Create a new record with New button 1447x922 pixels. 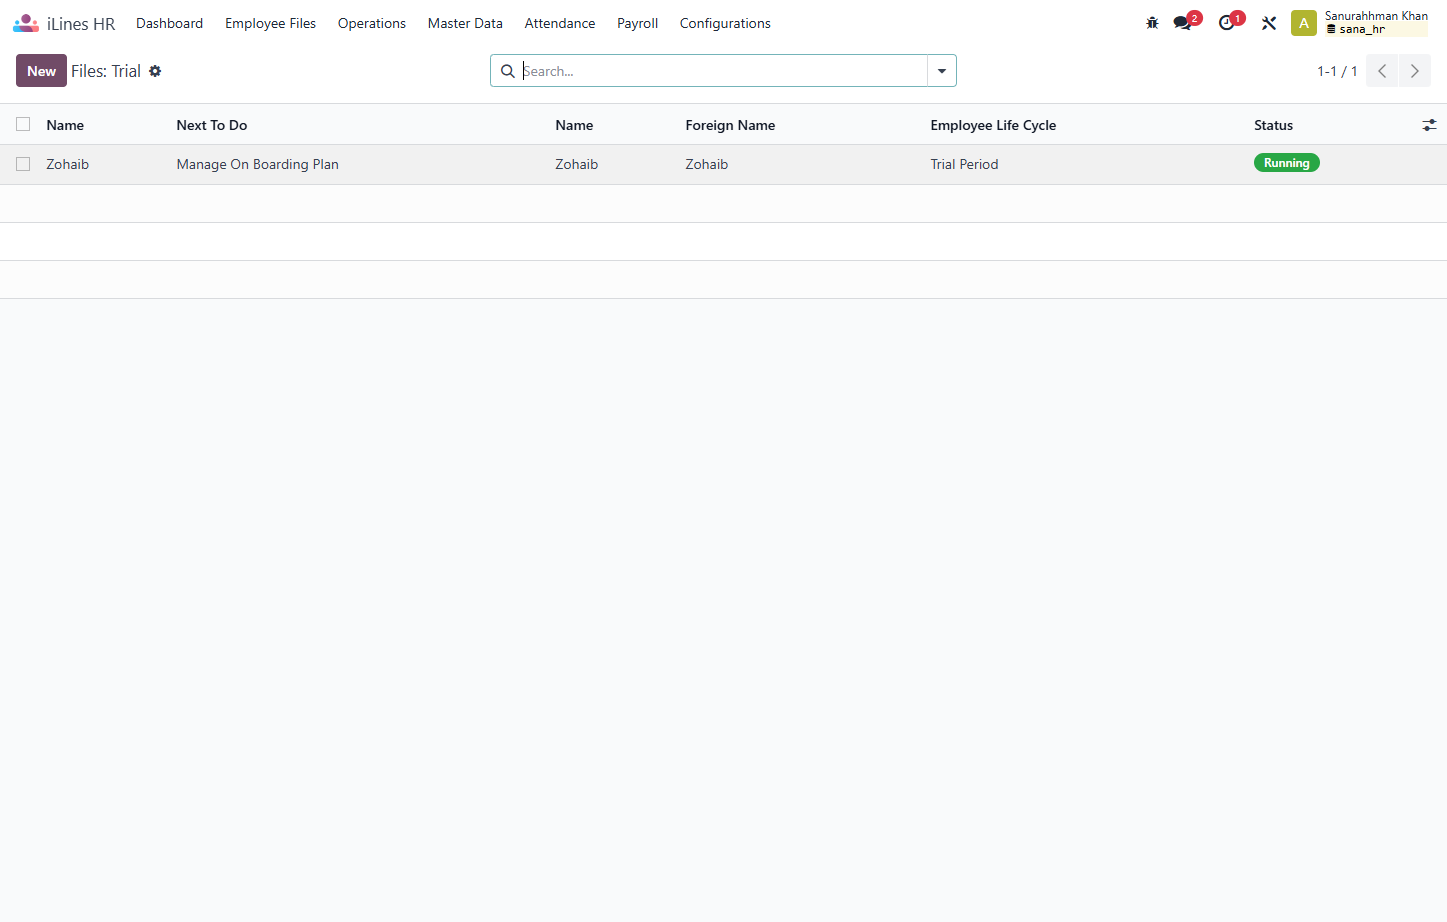41,71
